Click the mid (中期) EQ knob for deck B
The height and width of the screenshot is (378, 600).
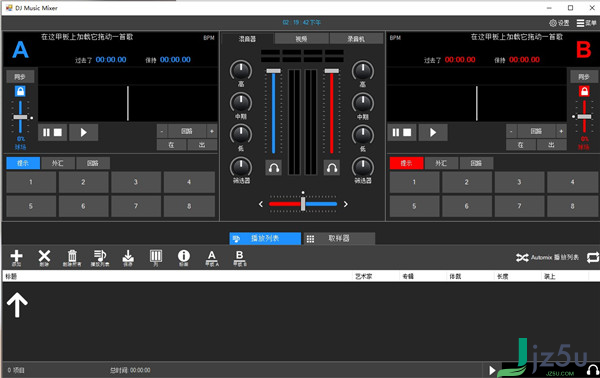363,103
